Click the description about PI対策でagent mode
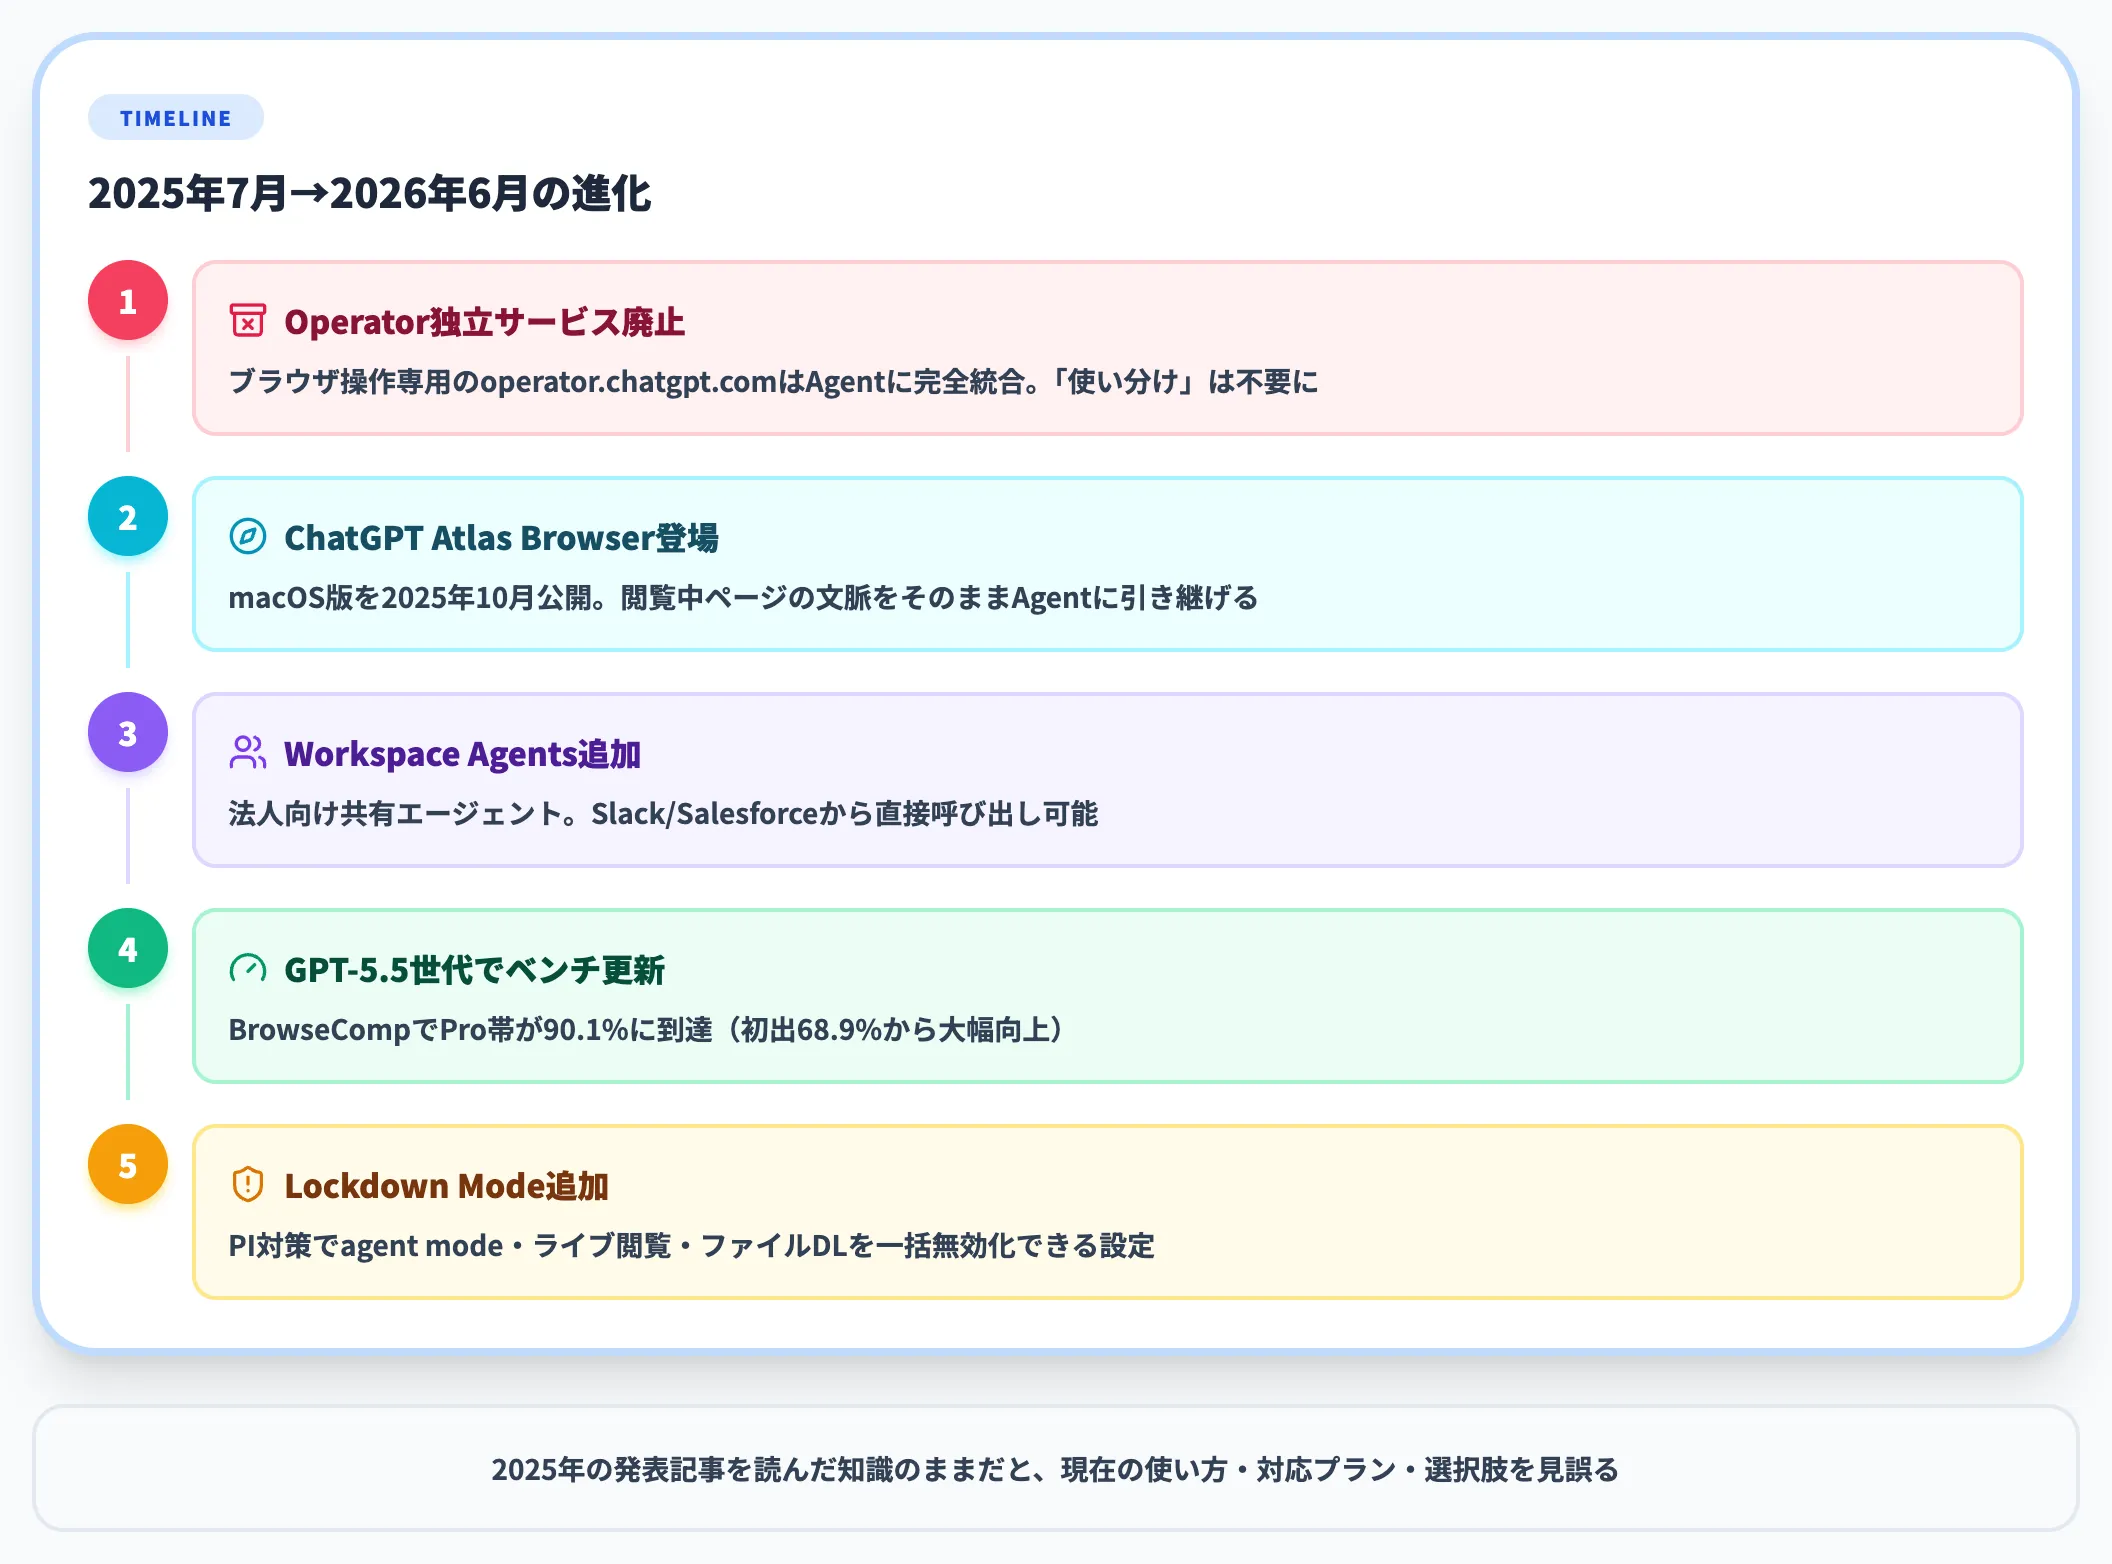The height and width of the screenshot is (1564, 2112). pos(692,1246)
